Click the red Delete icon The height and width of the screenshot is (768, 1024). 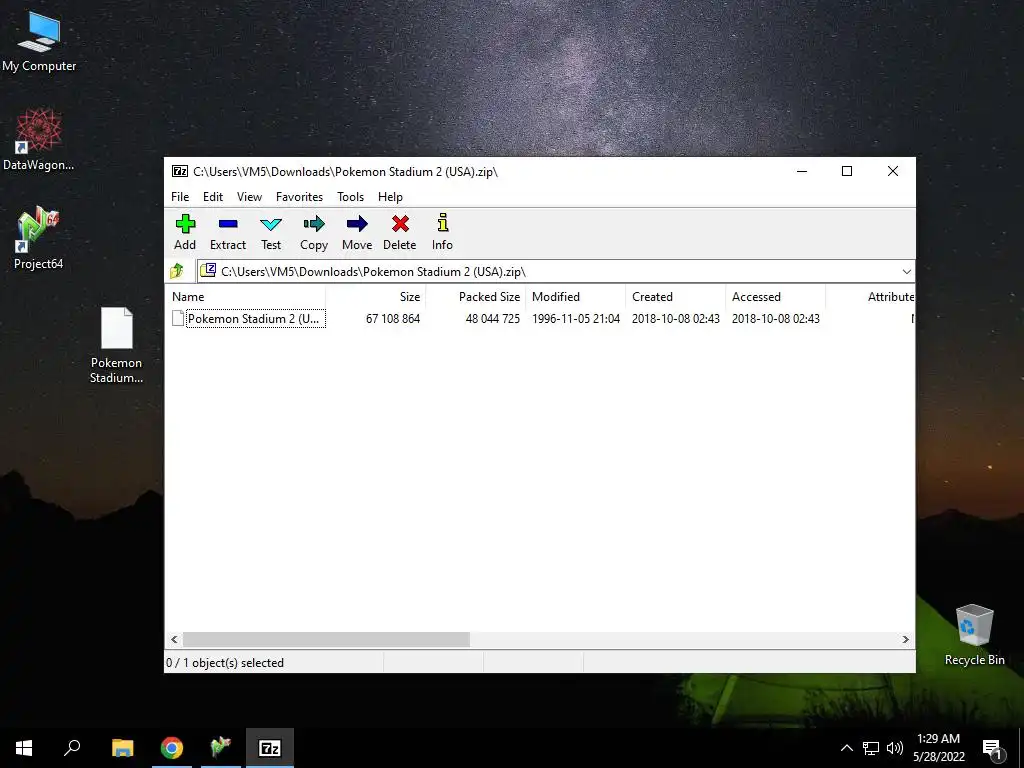(x=400, y=232)
